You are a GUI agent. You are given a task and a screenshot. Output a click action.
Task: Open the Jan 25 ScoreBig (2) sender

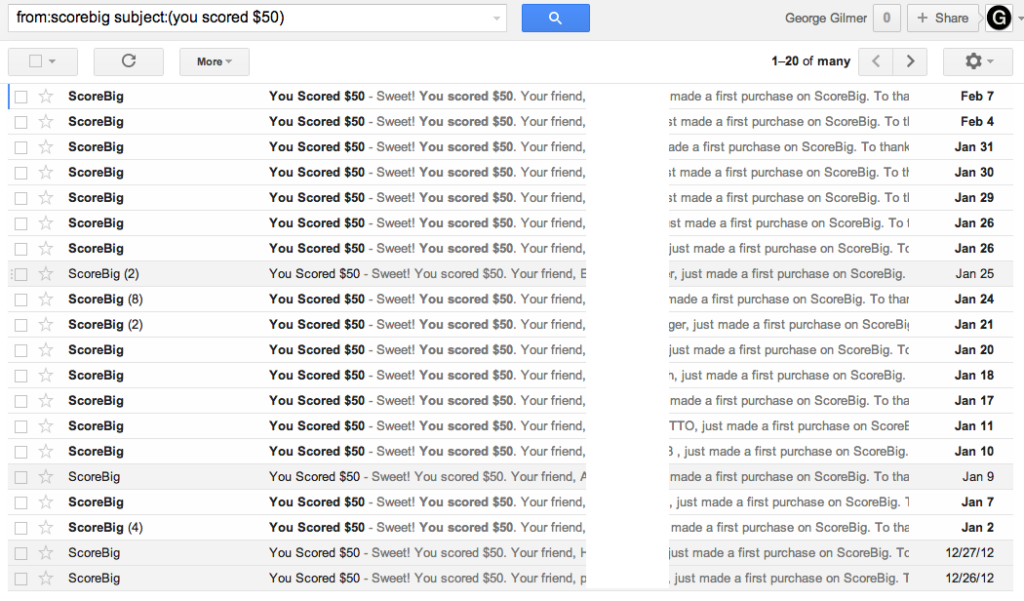point(103,274)
